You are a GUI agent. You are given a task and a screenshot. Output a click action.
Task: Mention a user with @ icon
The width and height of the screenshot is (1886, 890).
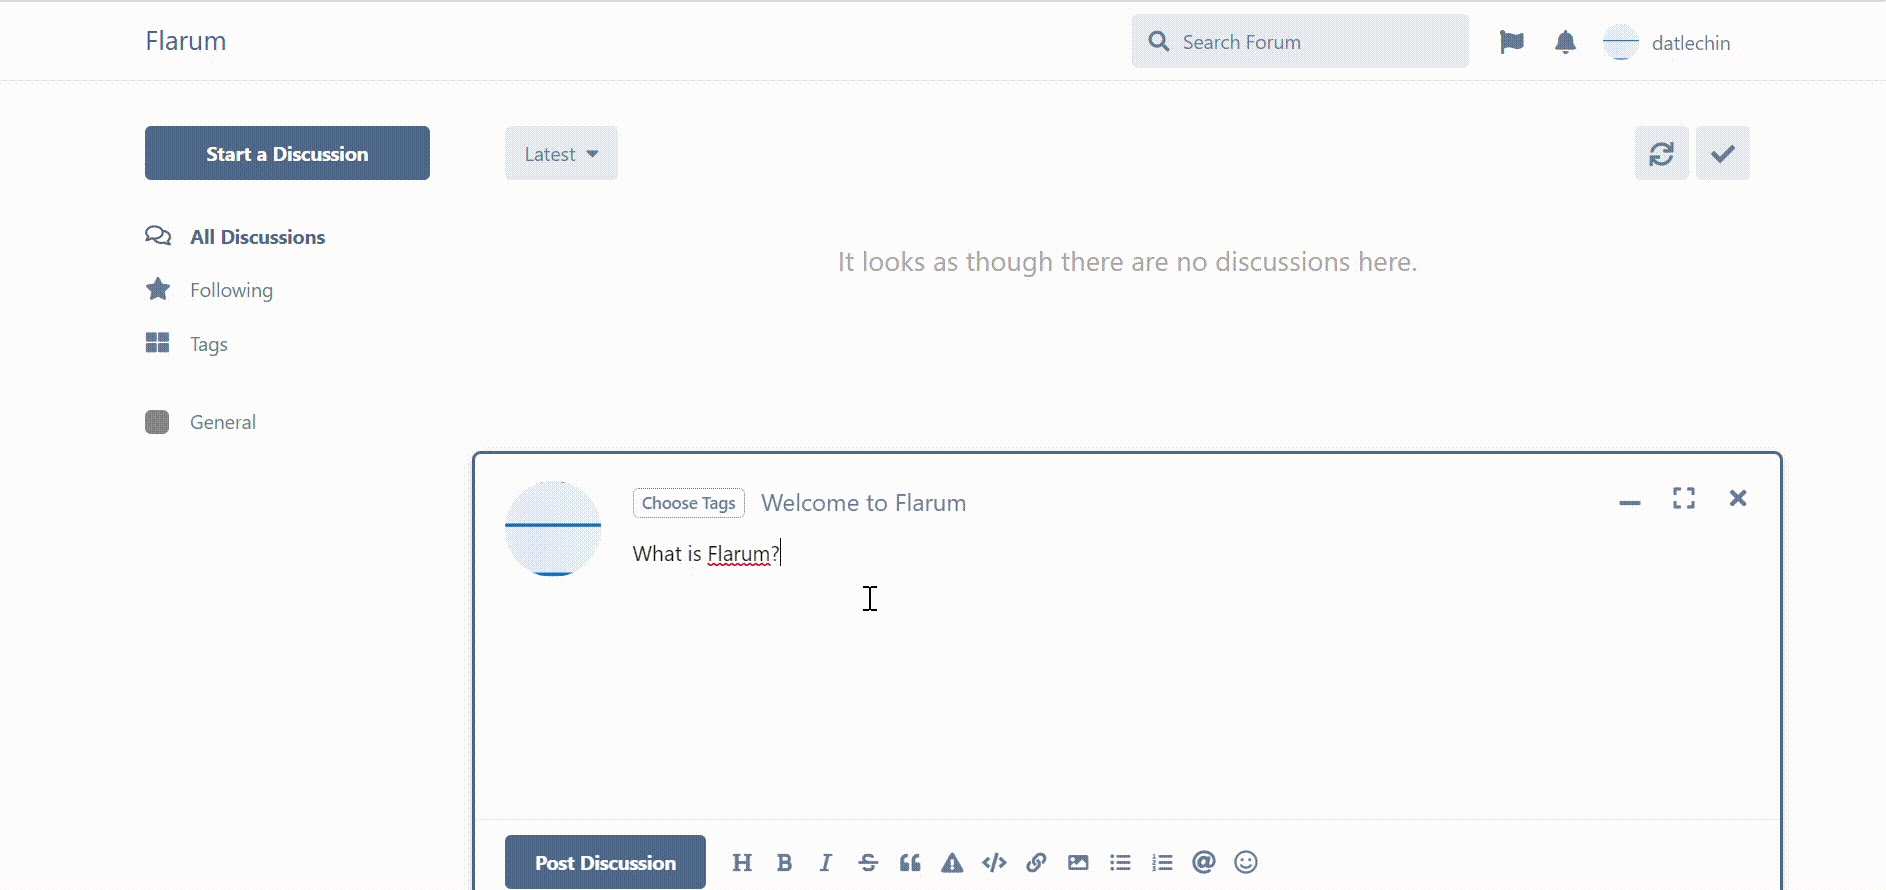(1203, 862)
